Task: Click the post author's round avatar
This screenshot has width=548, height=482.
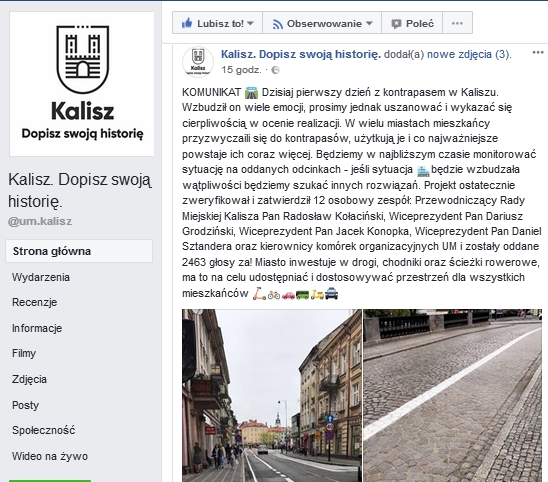Action: [x=198, y=61]
